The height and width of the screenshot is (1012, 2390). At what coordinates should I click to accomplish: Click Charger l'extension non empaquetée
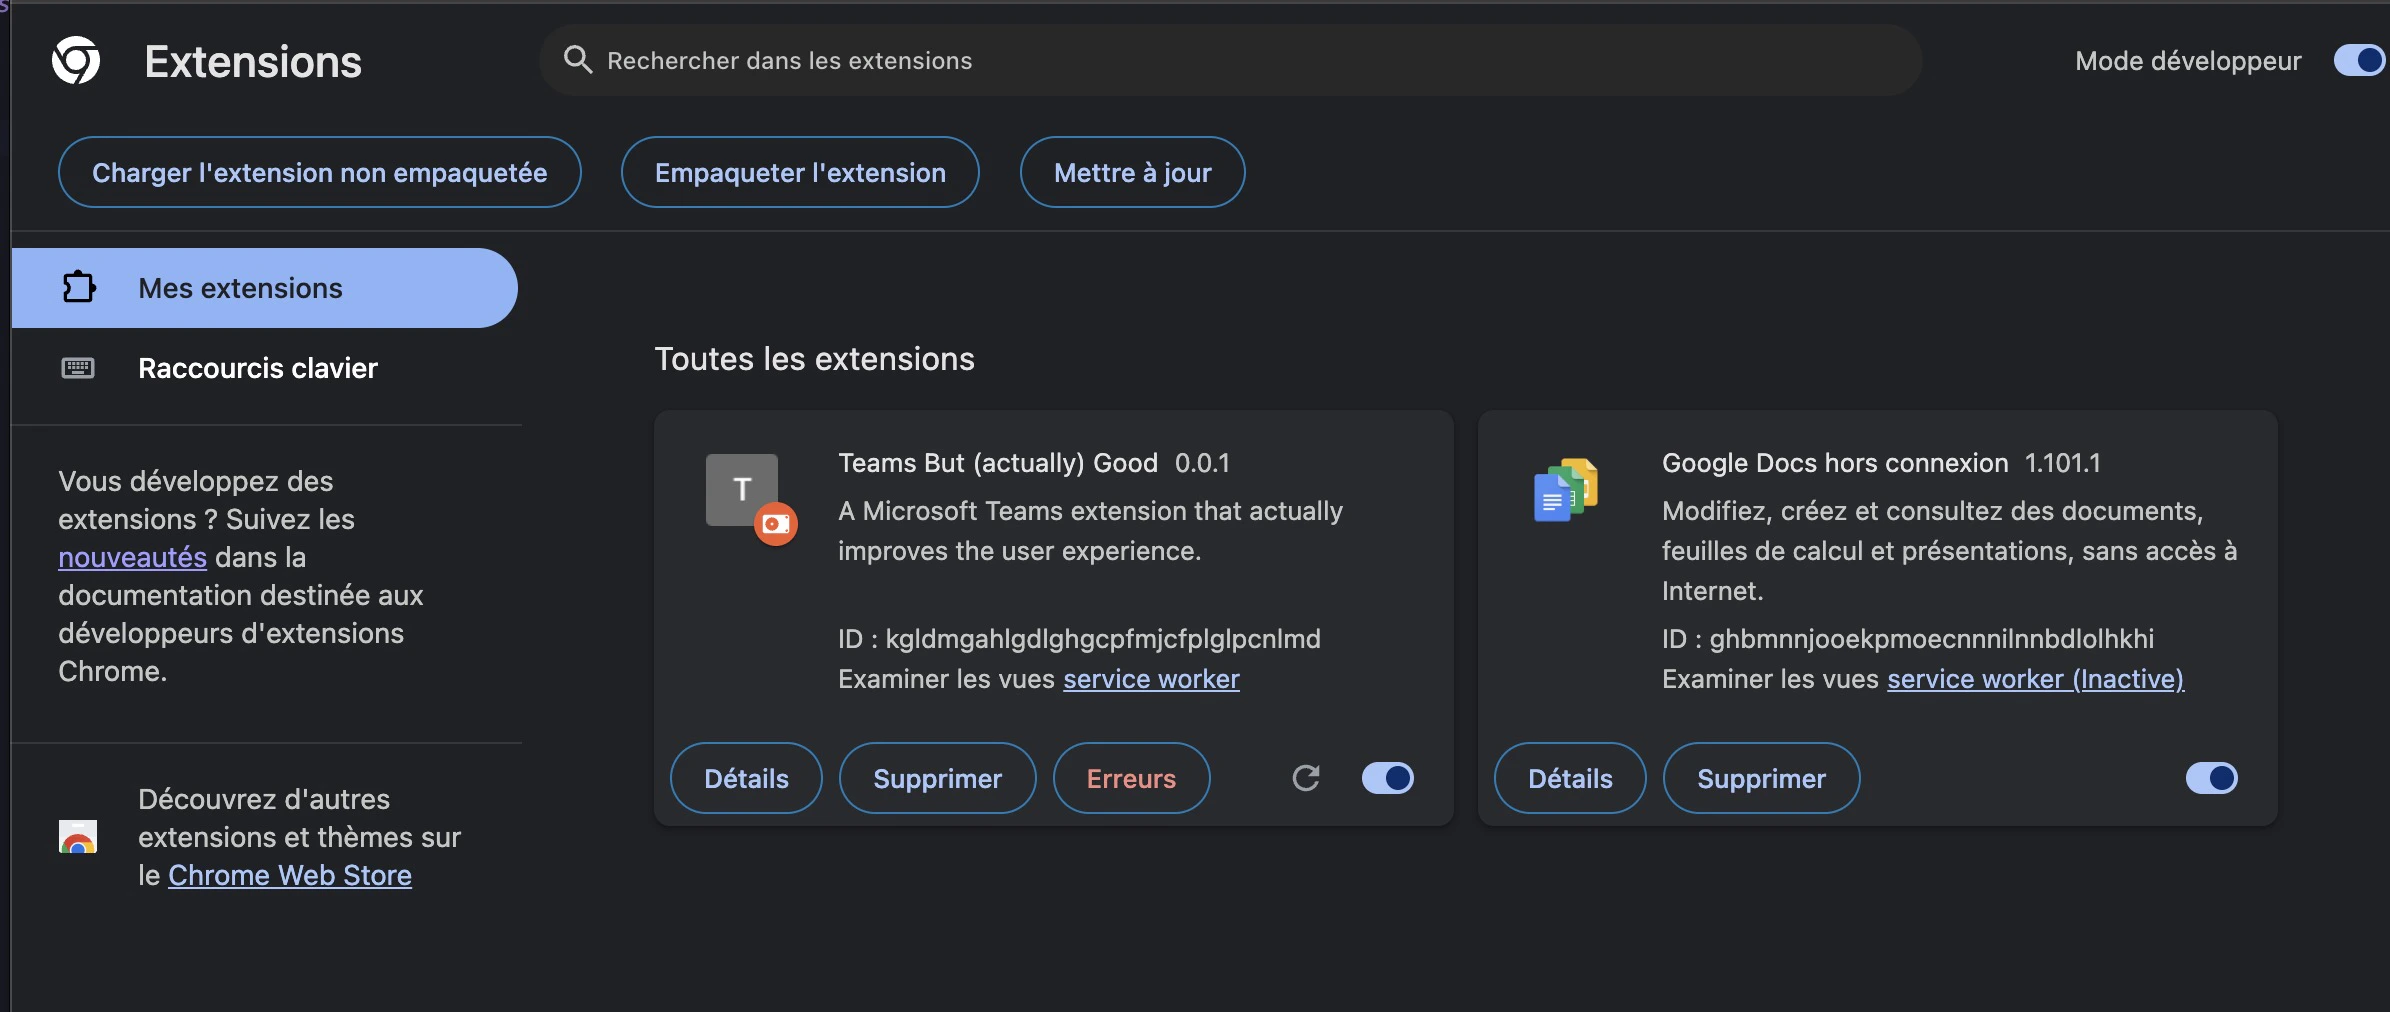coord(320,172)
